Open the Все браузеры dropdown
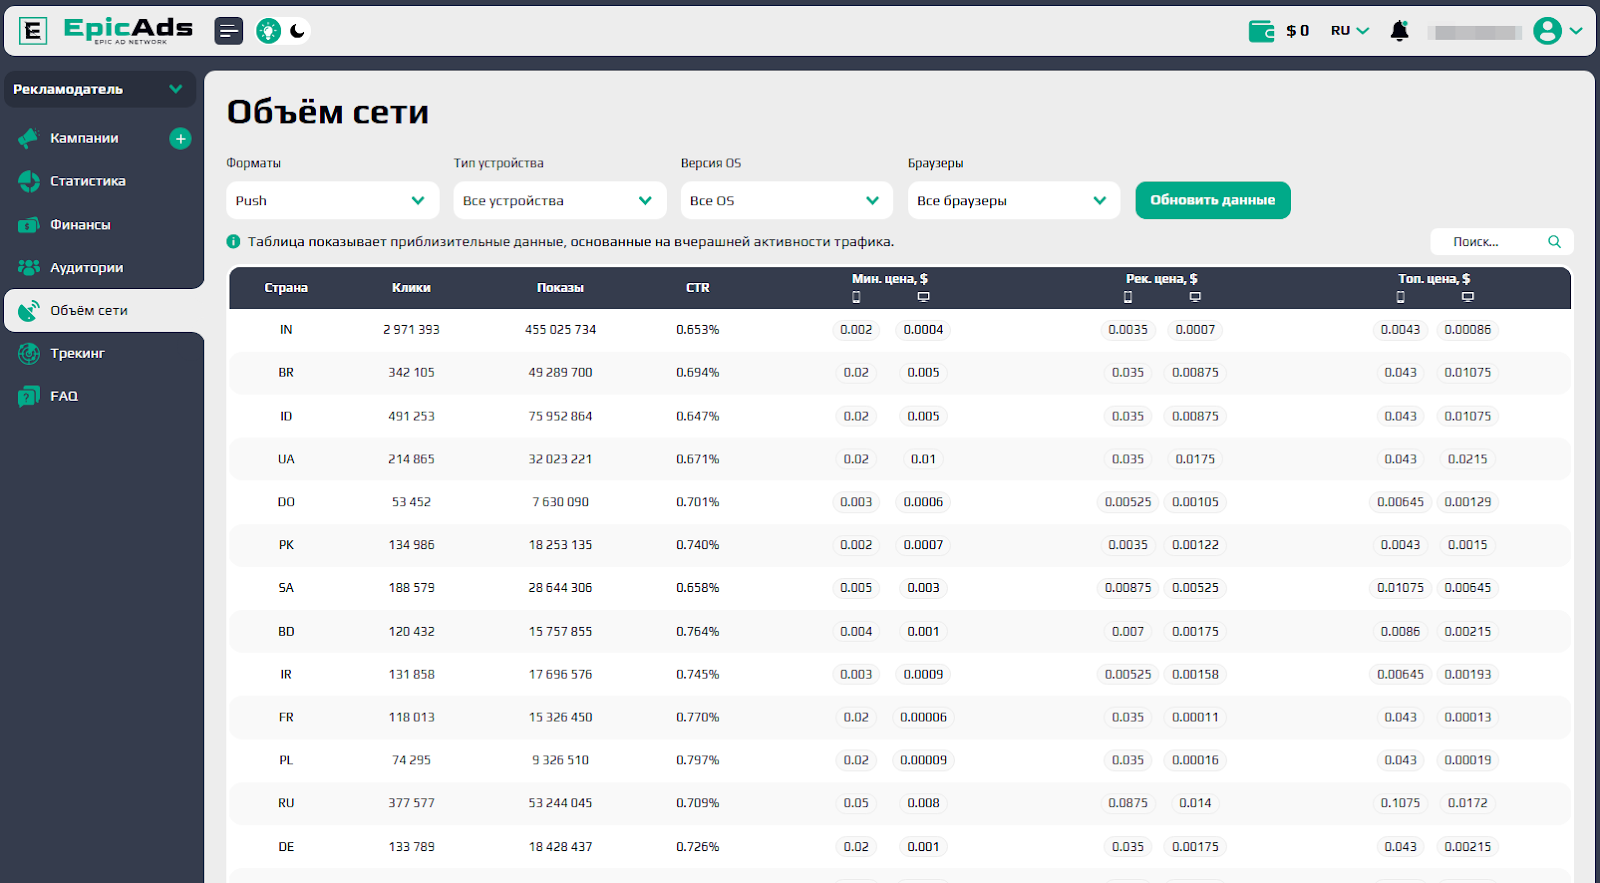Viewport: 1600px width, 883px height. click(x=1013, y=200)
